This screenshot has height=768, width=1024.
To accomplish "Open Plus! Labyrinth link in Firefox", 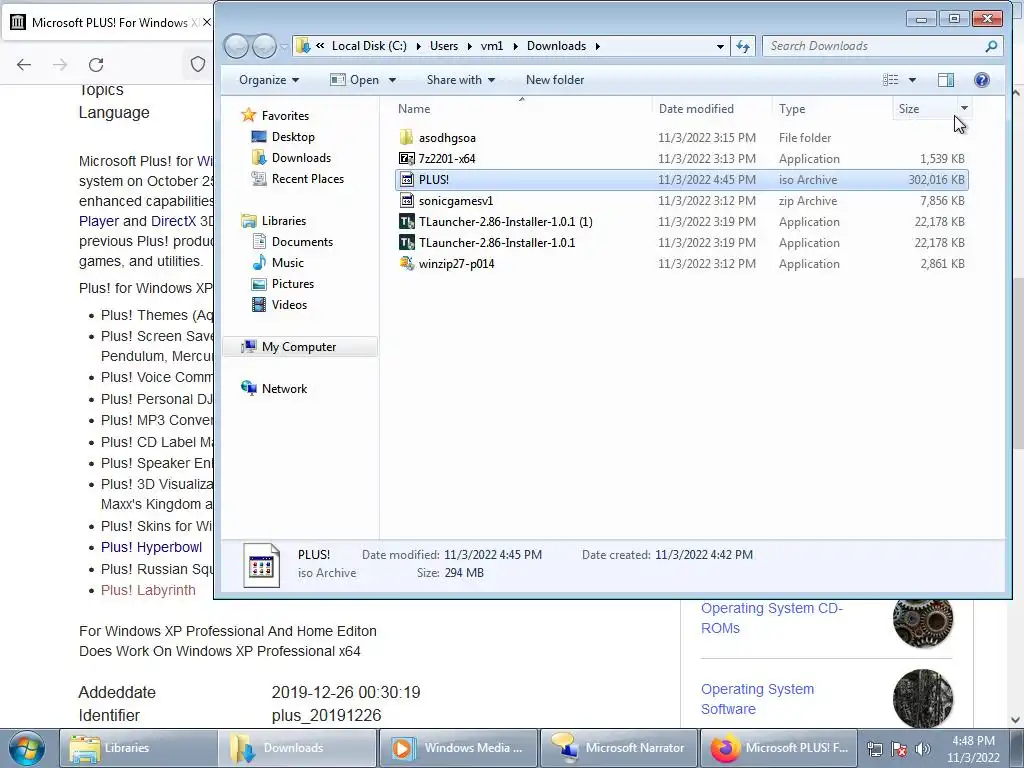I will coord(148,590).
